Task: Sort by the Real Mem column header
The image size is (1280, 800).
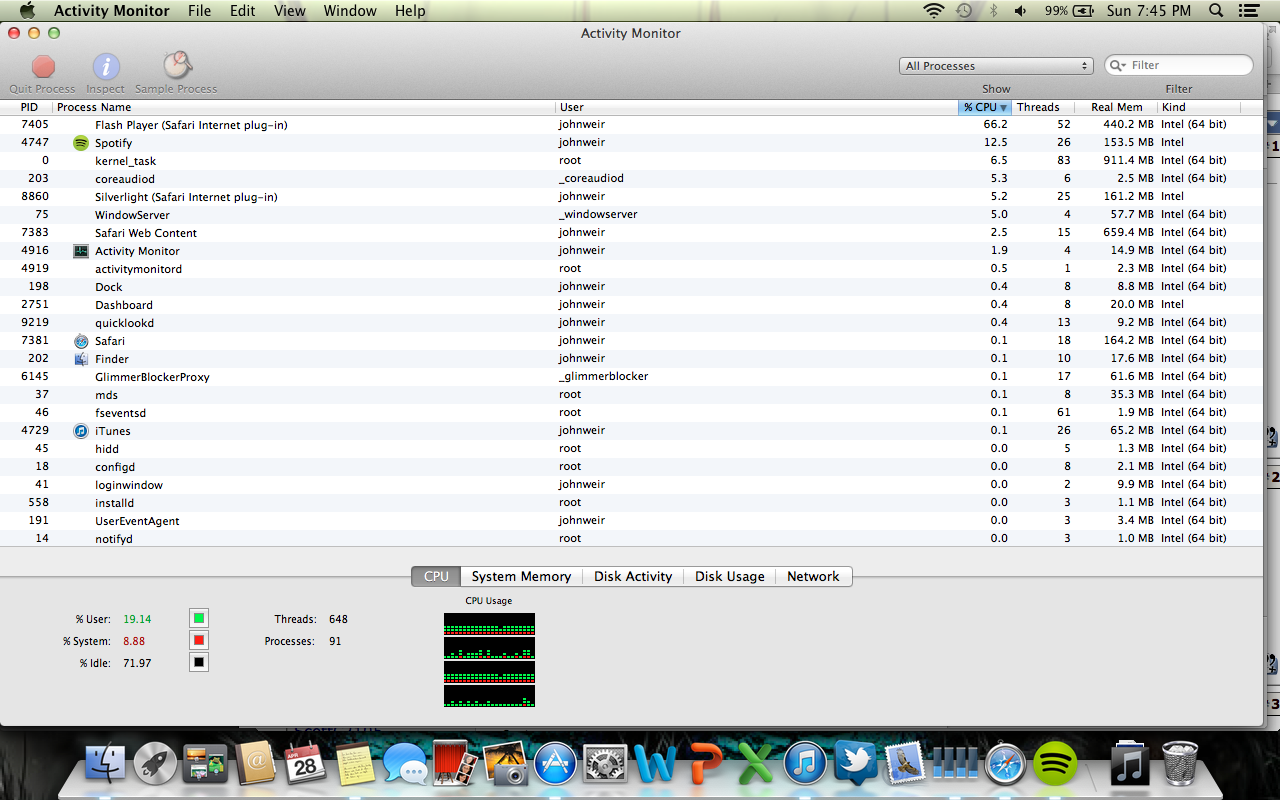Action: tap(1117, 107)
